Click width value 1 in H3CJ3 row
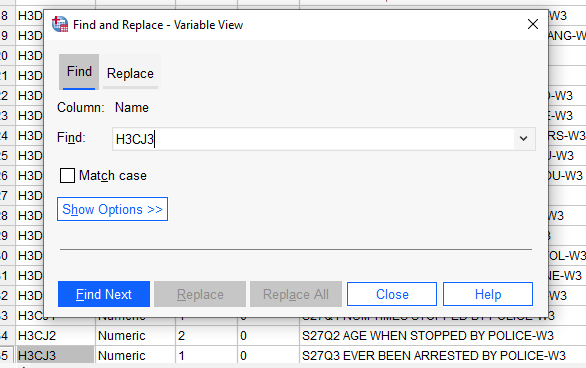The image size is (586, 368). [206, 355]
